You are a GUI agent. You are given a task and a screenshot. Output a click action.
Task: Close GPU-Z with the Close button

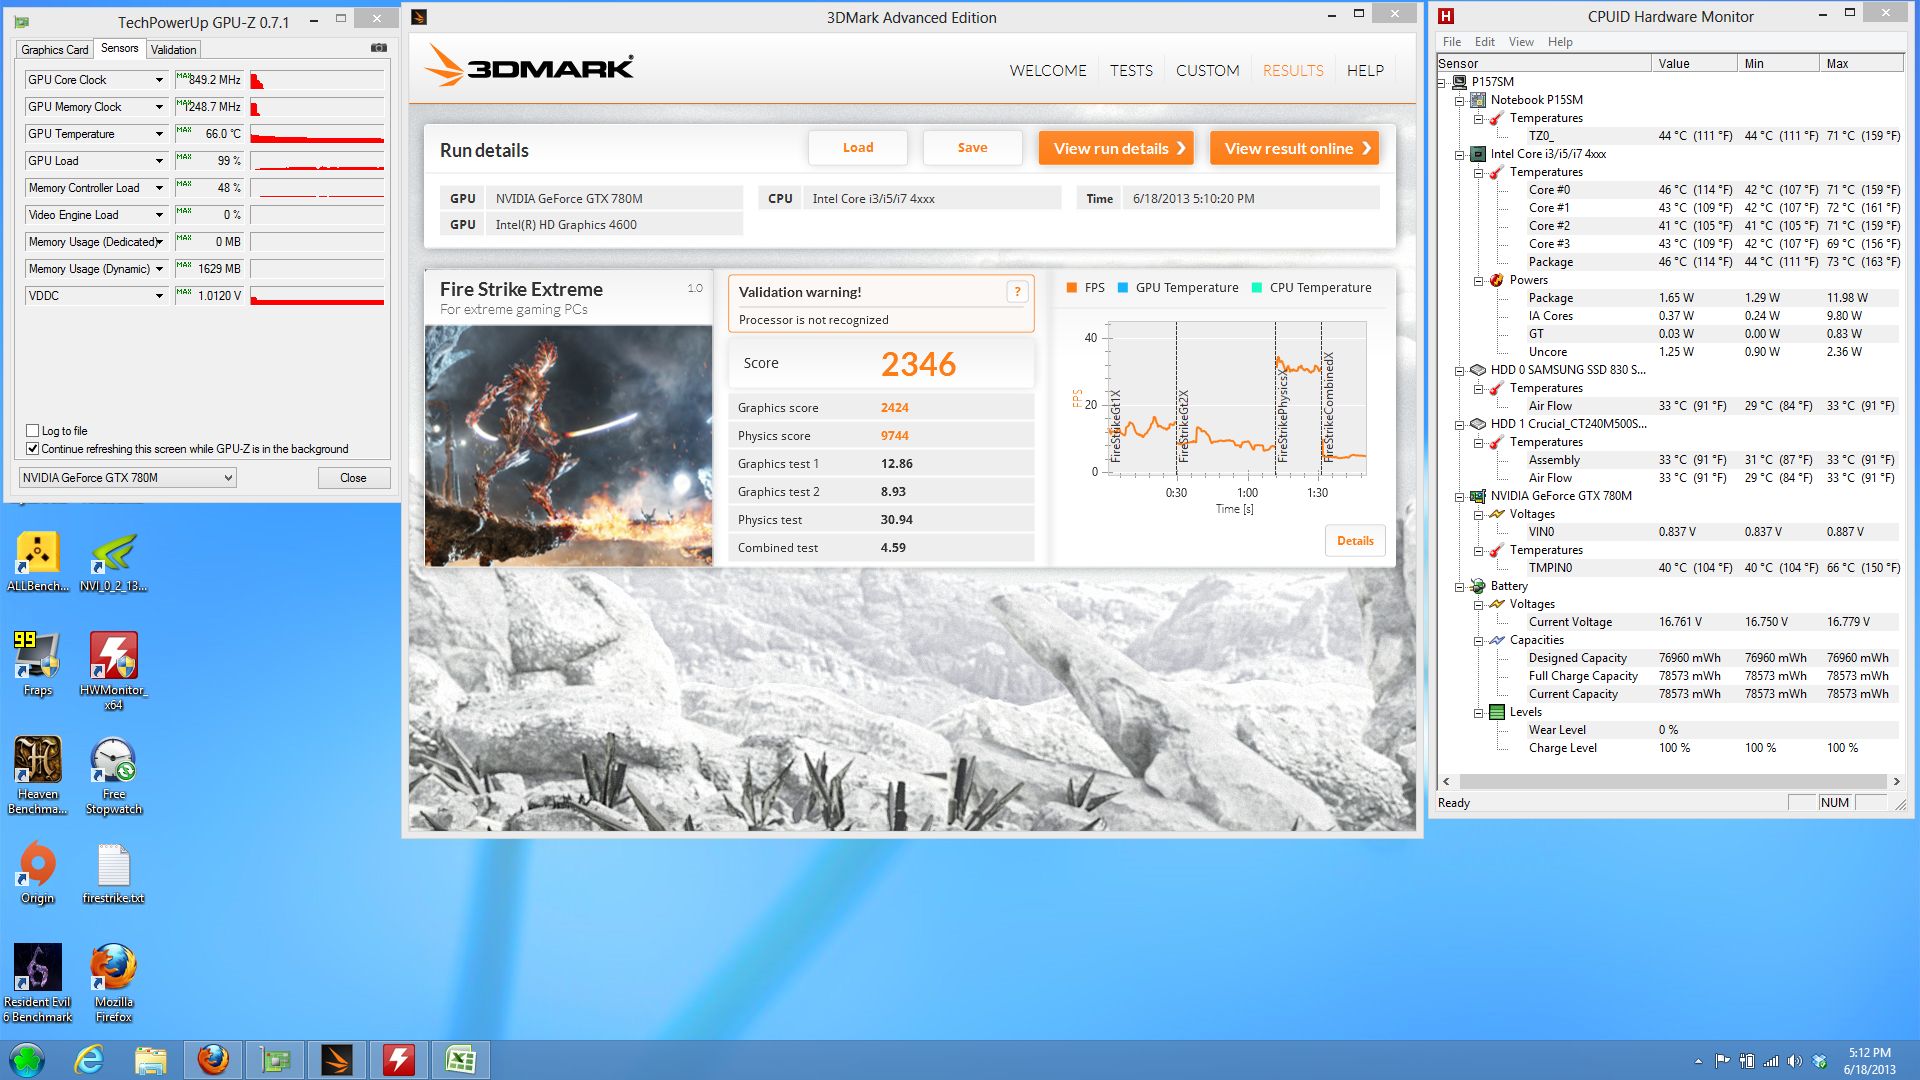coord(353,478)
